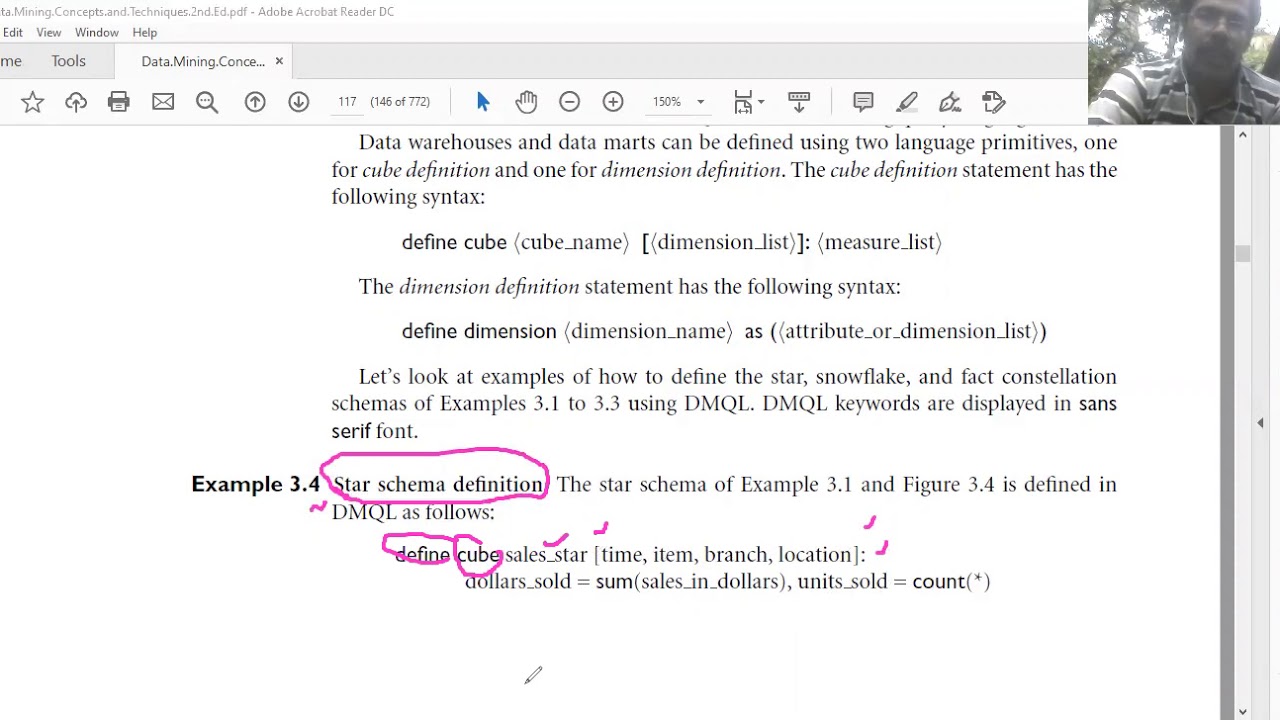
Task: Activate the hand pan tool
Action: (x=526, y=102)
